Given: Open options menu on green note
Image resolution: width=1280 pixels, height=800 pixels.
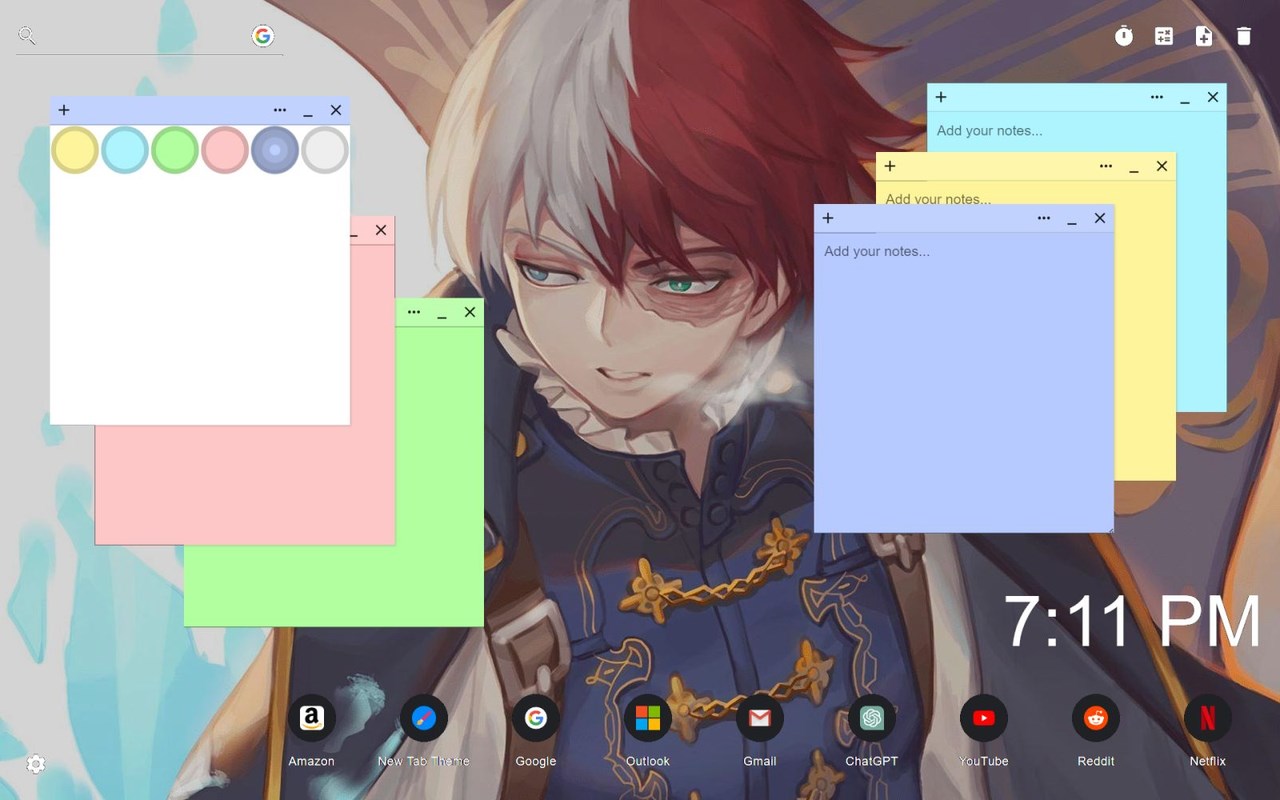Looking at the screenshot, I should 414,312.
